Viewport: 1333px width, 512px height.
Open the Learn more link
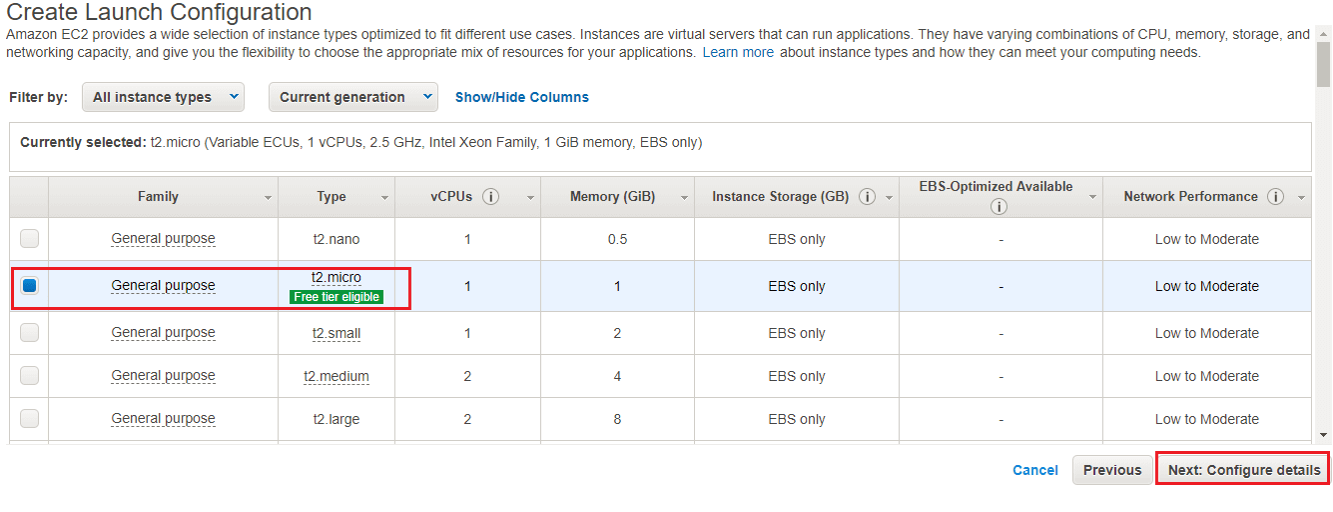click(x=738, y=52)
